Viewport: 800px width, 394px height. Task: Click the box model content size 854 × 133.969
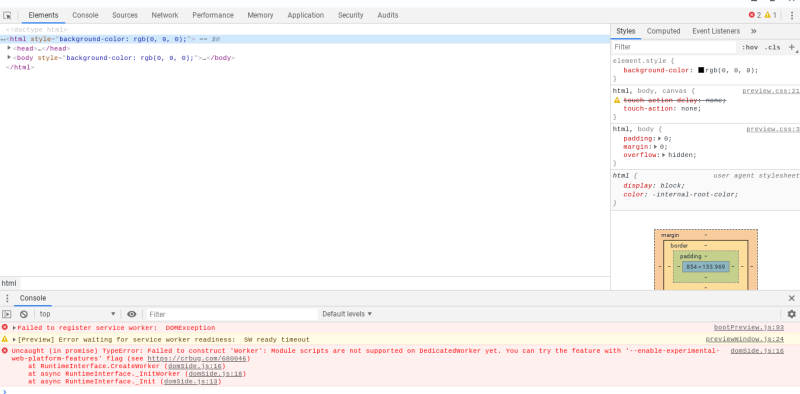coord(706,266)
